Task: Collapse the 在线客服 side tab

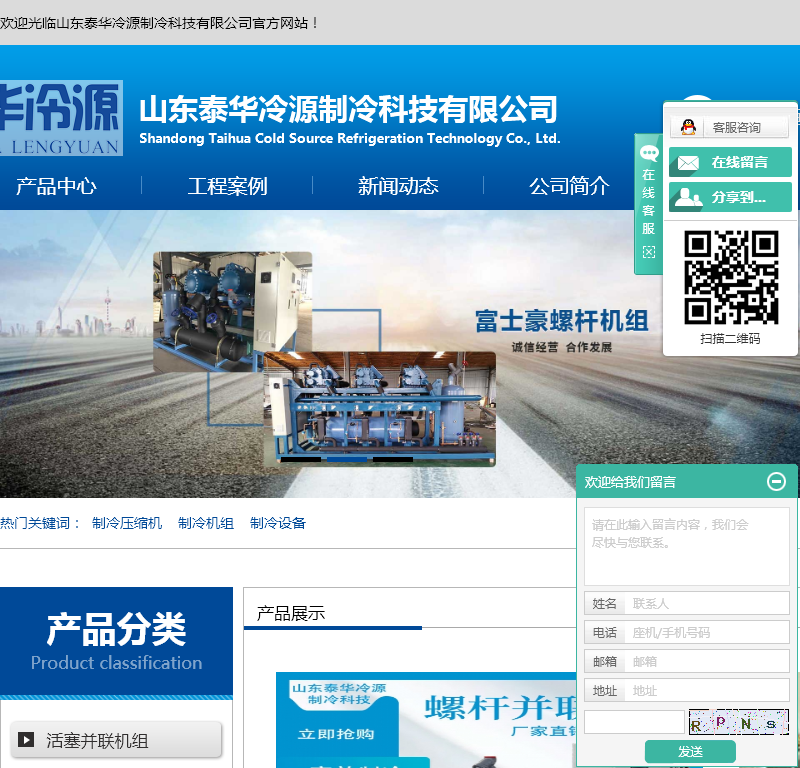Action: pyautogui.click(x=648, y=204)
